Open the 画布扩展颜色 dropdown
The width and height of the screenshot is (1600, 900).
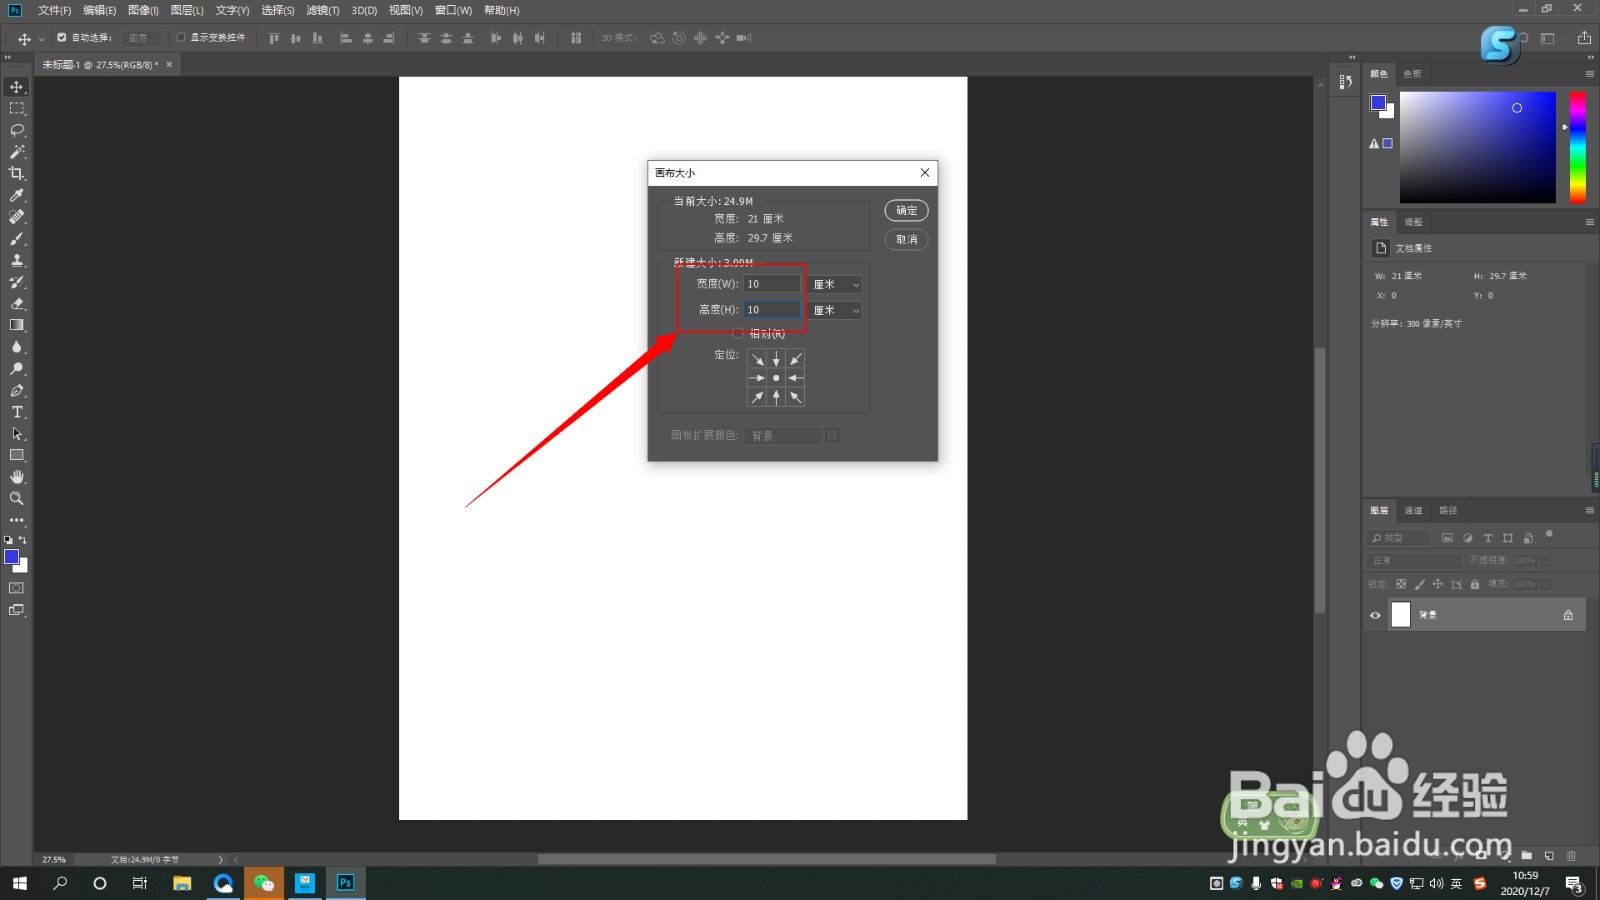(782, 436)
